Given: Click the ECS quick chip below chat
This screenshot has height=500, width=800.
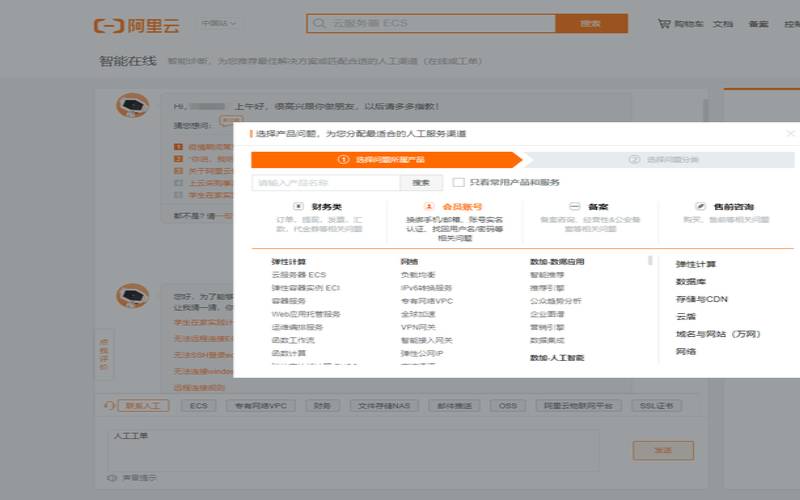Looking at the screenshot, I should click(x=198, y=406).
